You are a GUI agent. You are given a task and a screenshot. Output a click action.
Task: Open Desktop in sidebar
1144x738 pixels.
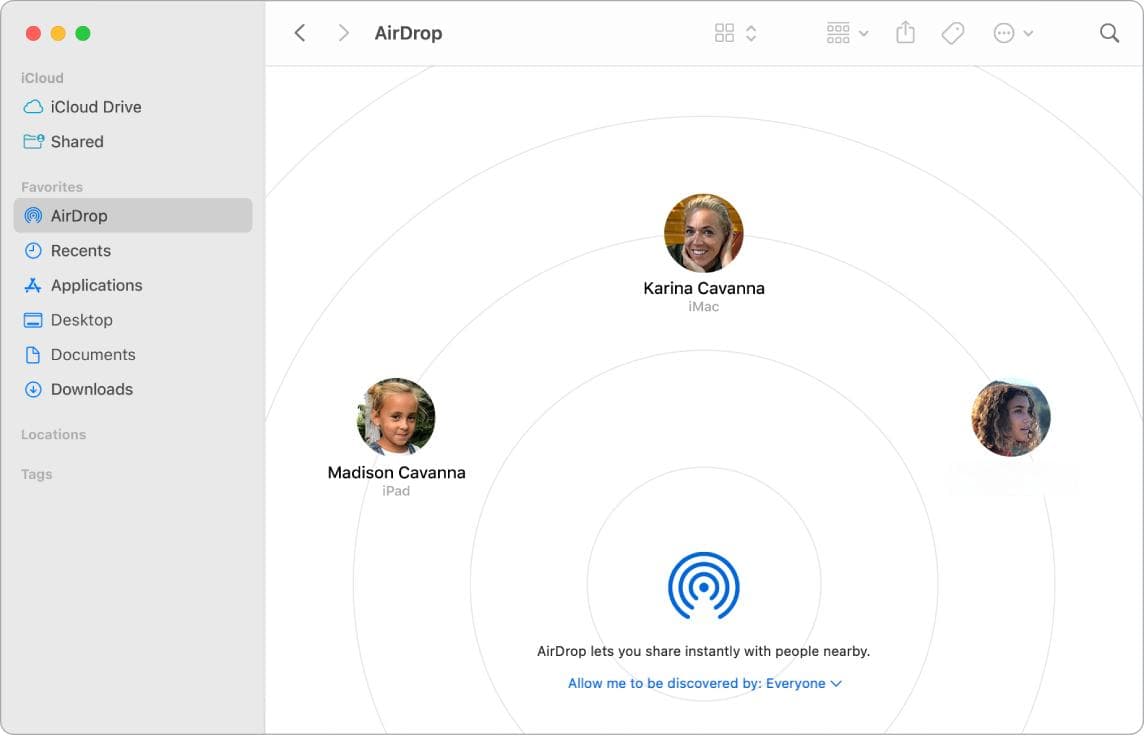[133, 320]
